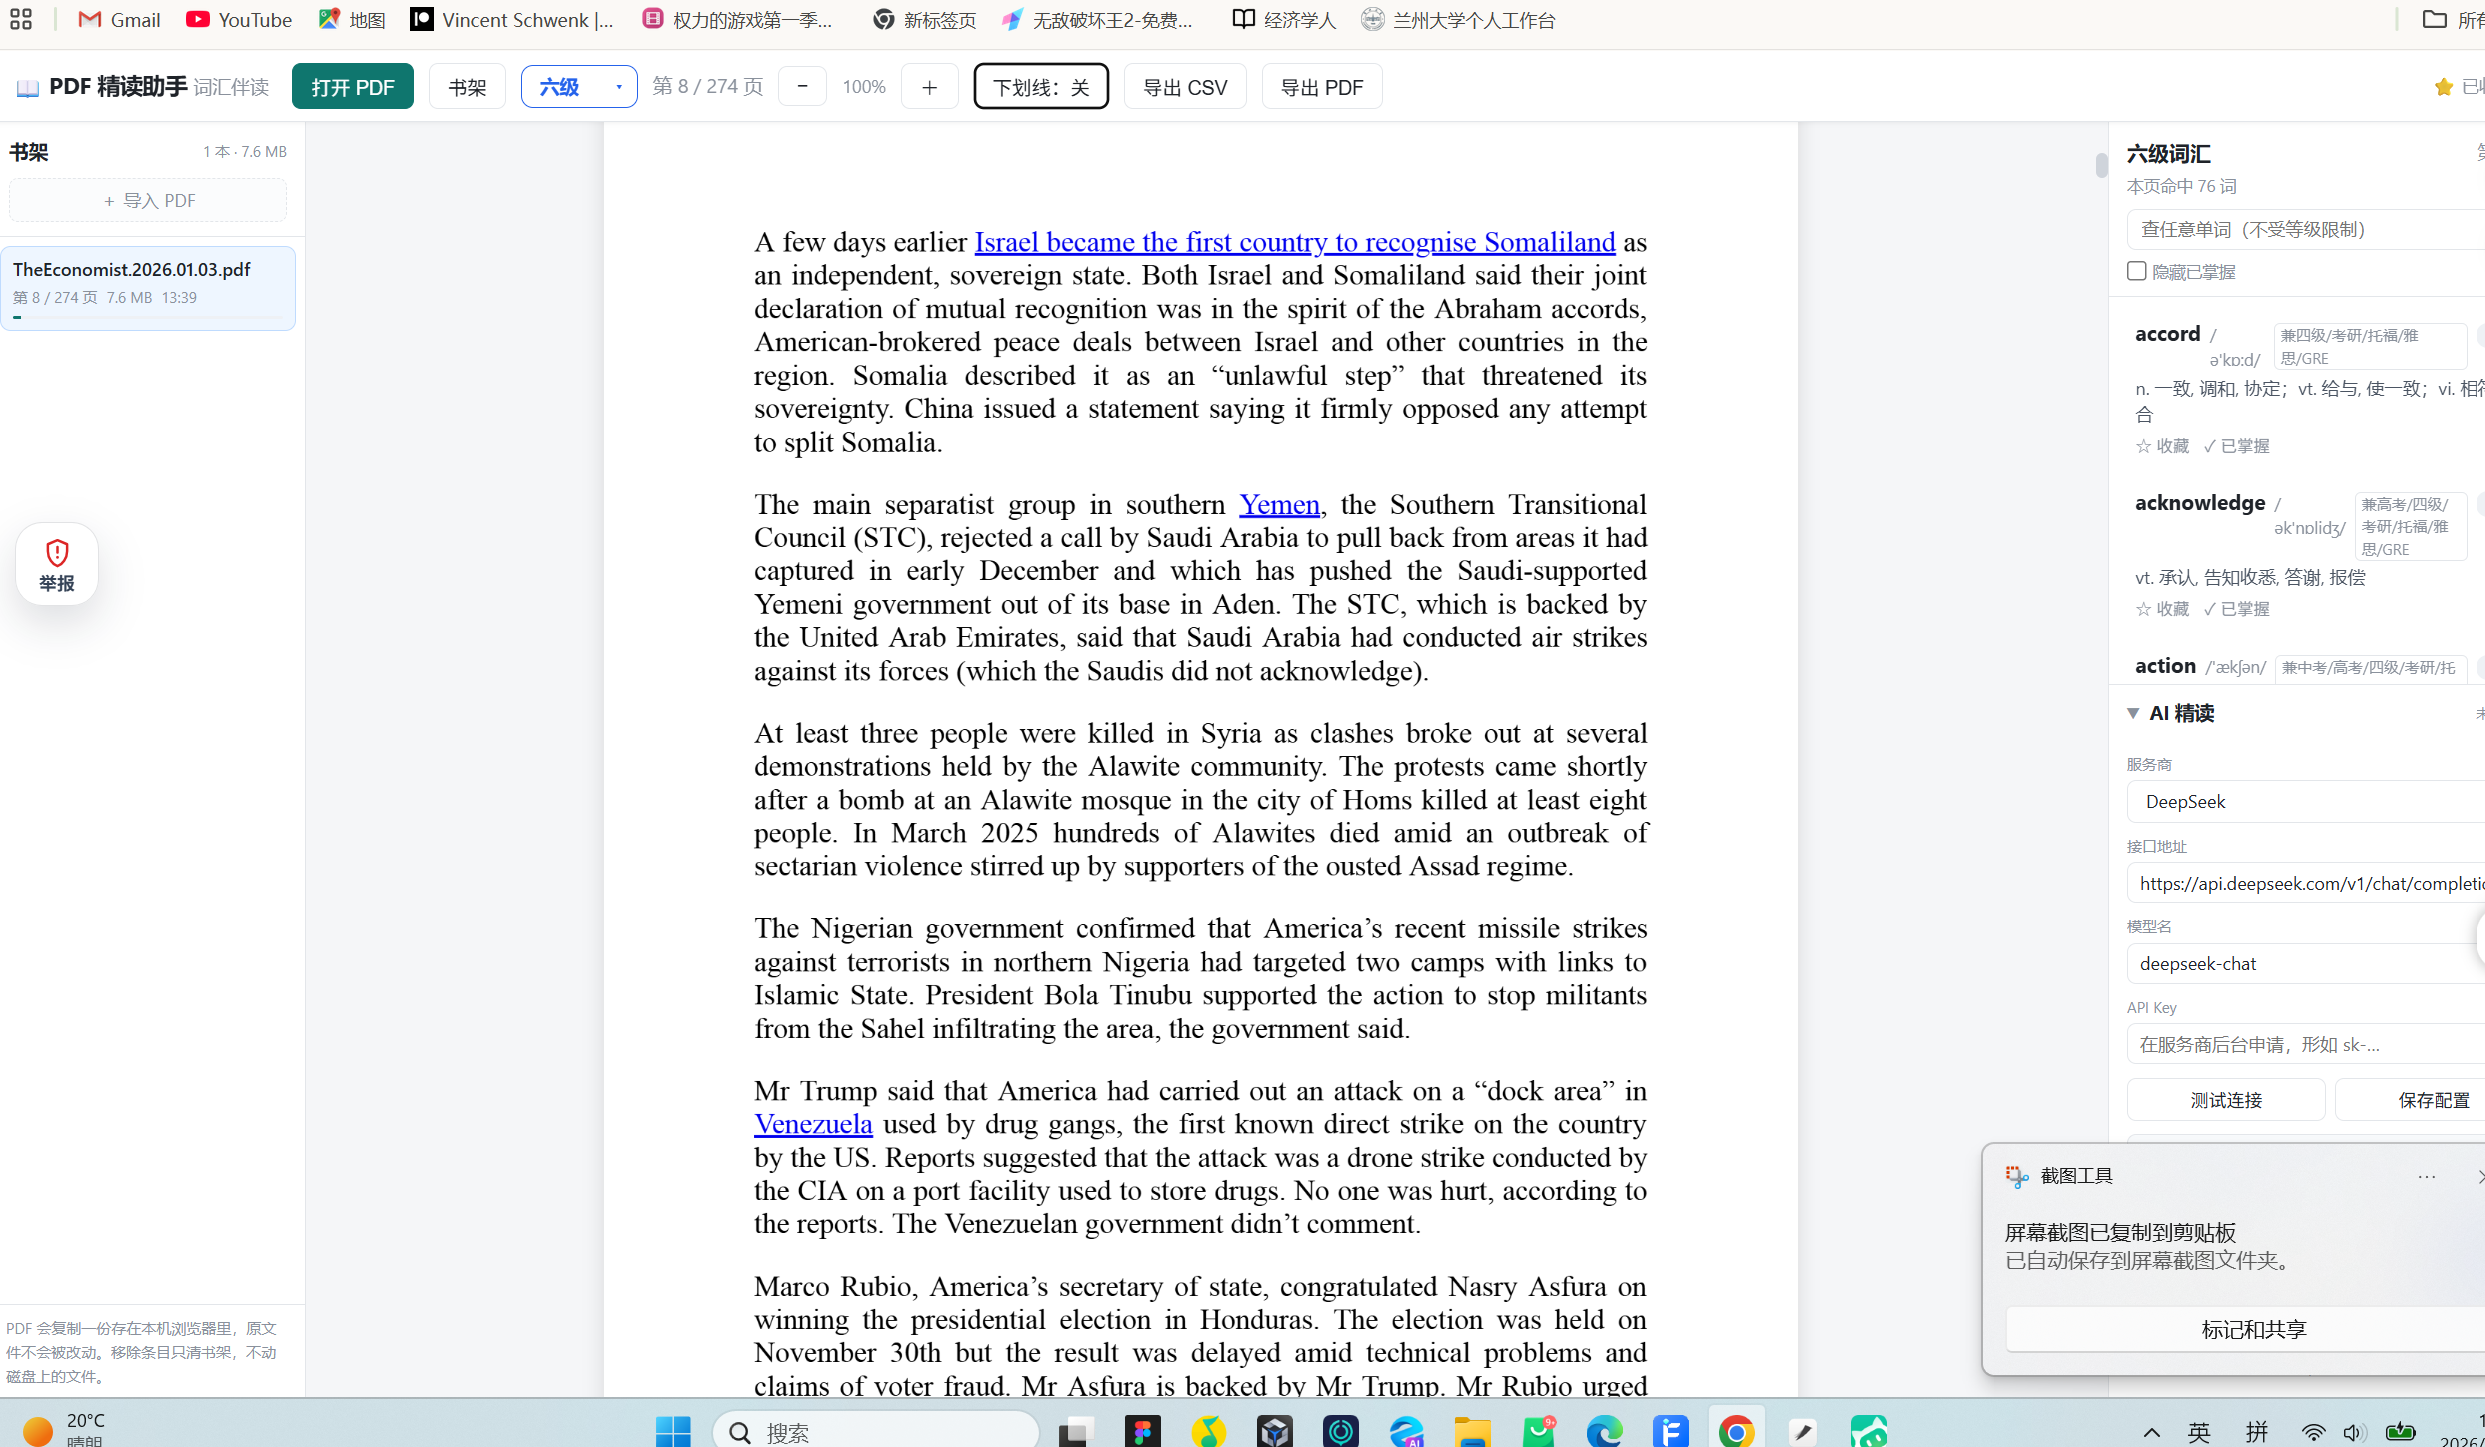Open the 经济学人 bookmark
Image resolution: width=2485 pixels, height=1447 pixels.
(1284, 19)
